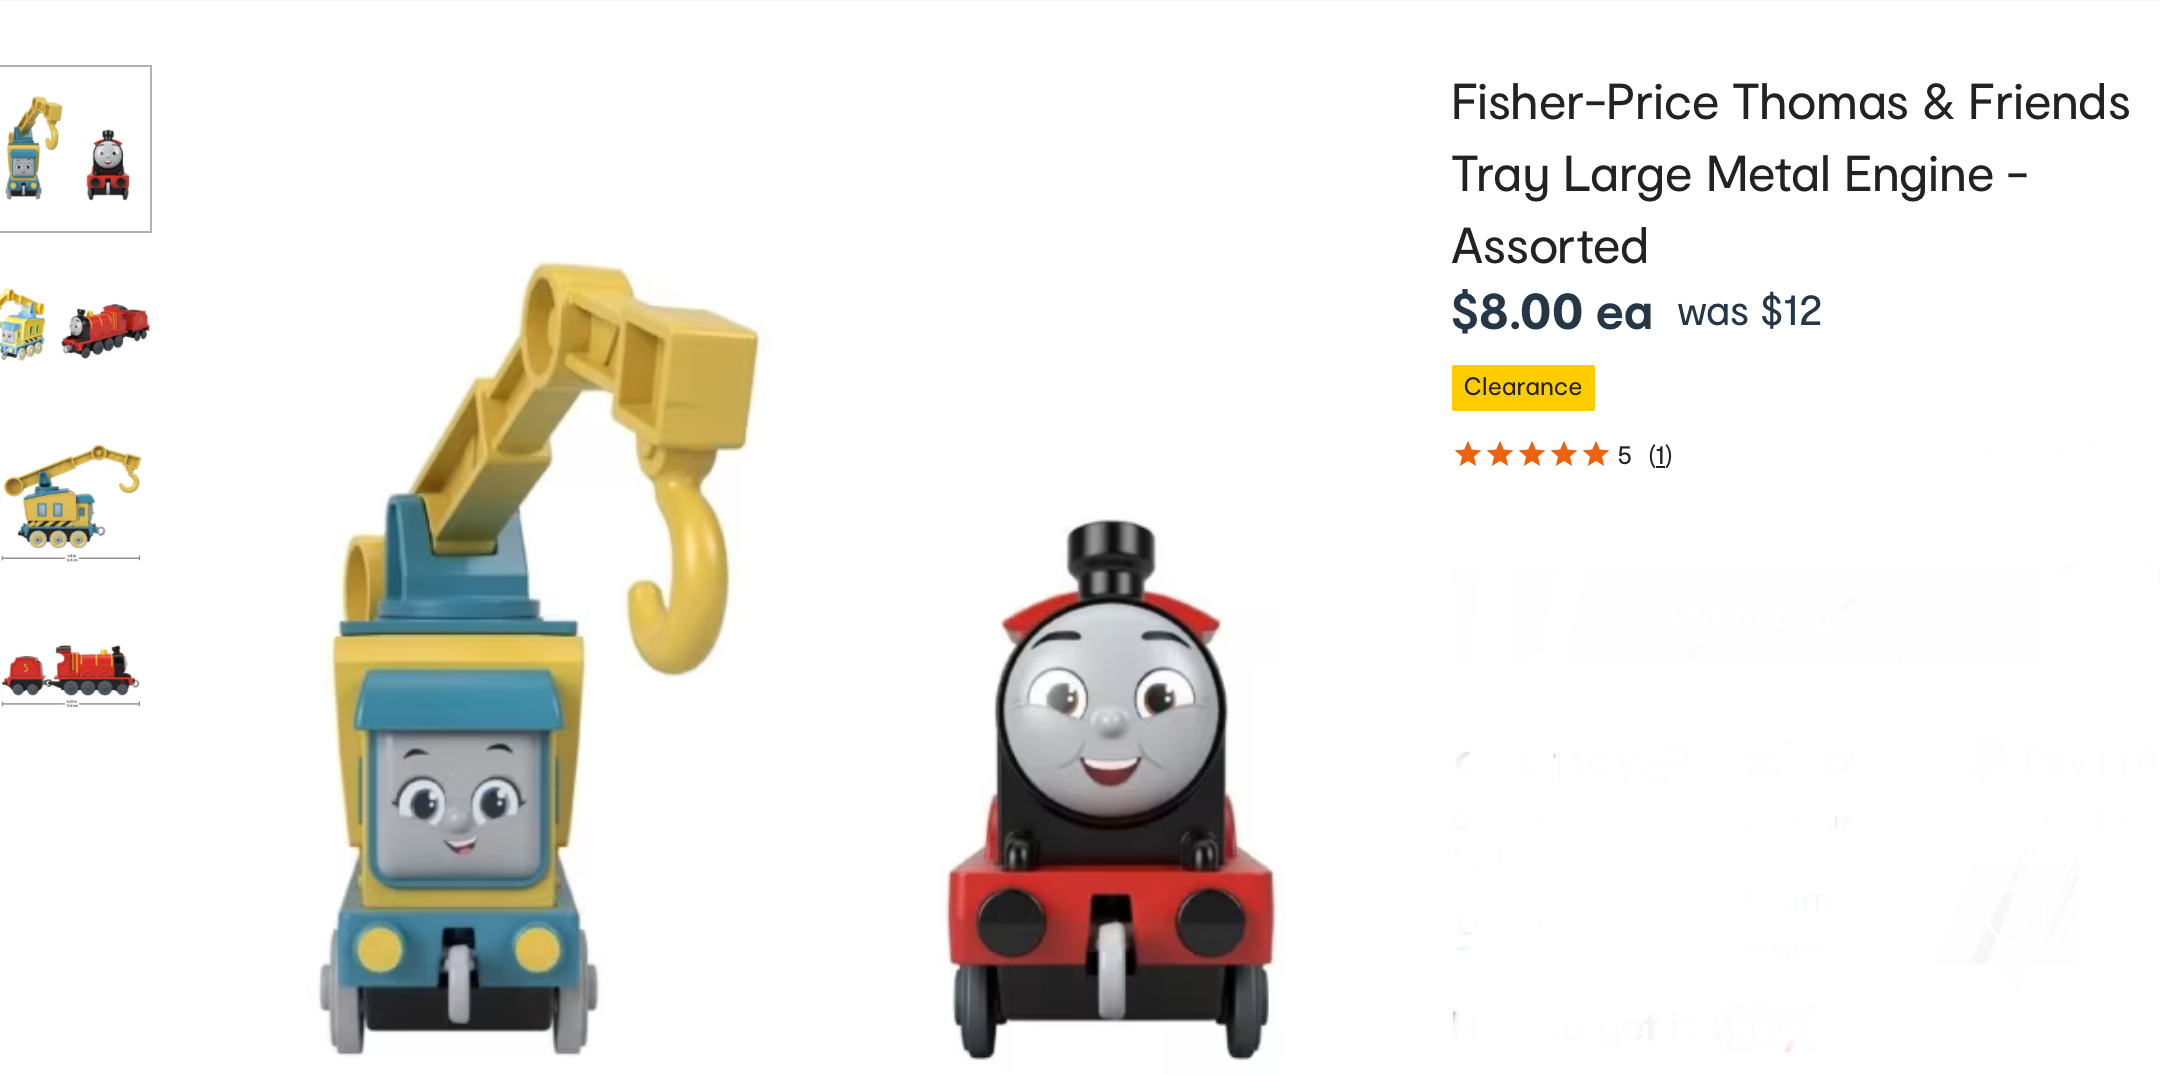Click the $8.00 ea price
The width and height of the screenshot is (2160, 1075).
[1551, 312]
